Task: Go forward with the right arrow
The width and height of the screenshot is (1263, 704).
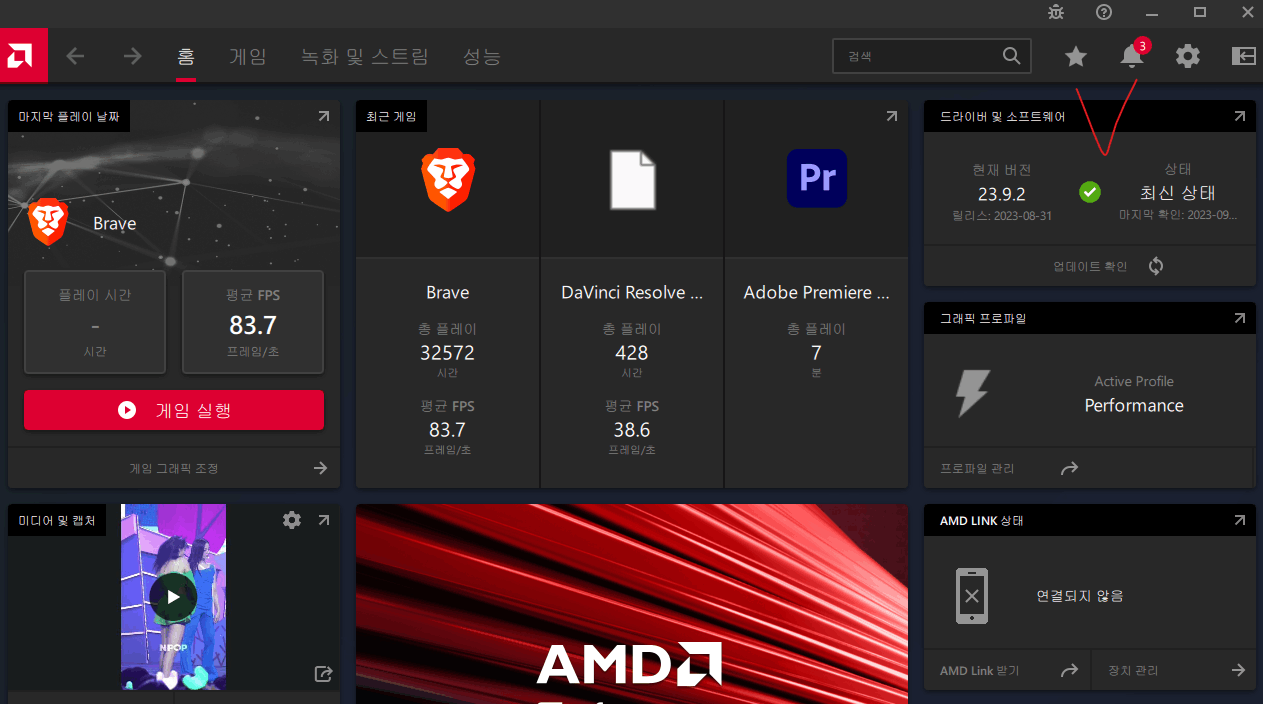Action: coord(132,56)
